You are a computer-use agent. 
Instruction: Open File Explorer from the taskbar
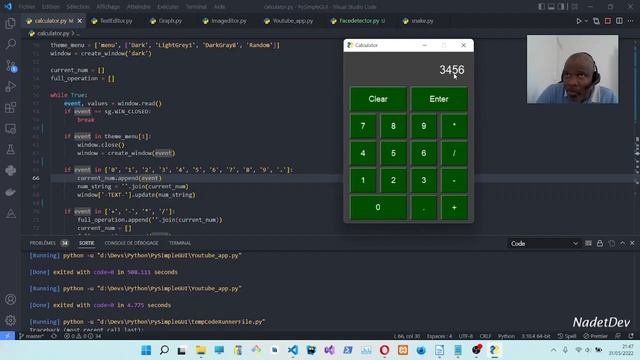pos(201,350)
